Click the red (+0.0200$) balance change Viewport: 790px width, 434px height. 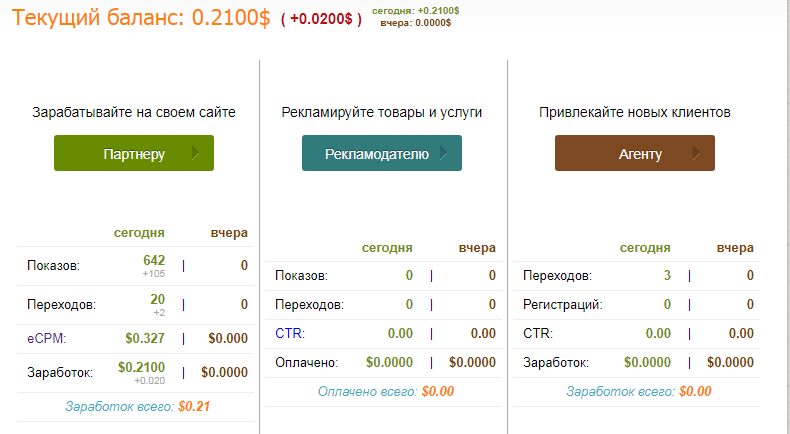point(321,19)
